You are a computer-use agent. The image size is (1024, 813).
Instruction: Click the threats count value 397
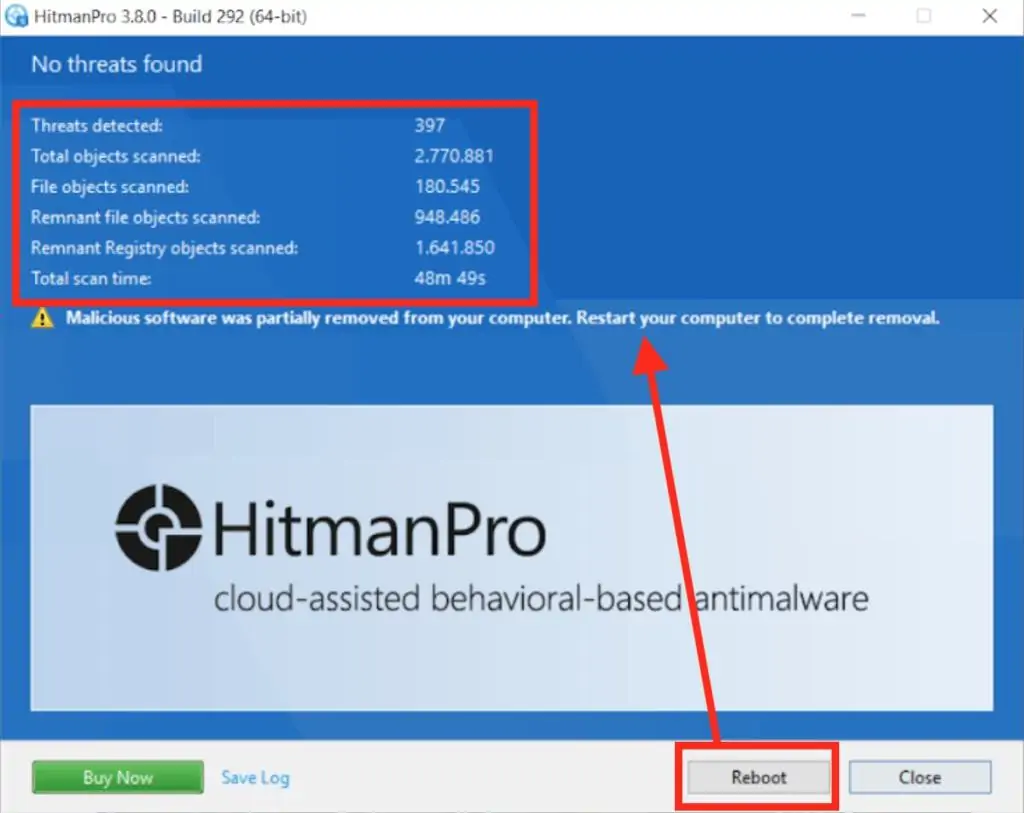pyautogui.click(x=430, y=125)
